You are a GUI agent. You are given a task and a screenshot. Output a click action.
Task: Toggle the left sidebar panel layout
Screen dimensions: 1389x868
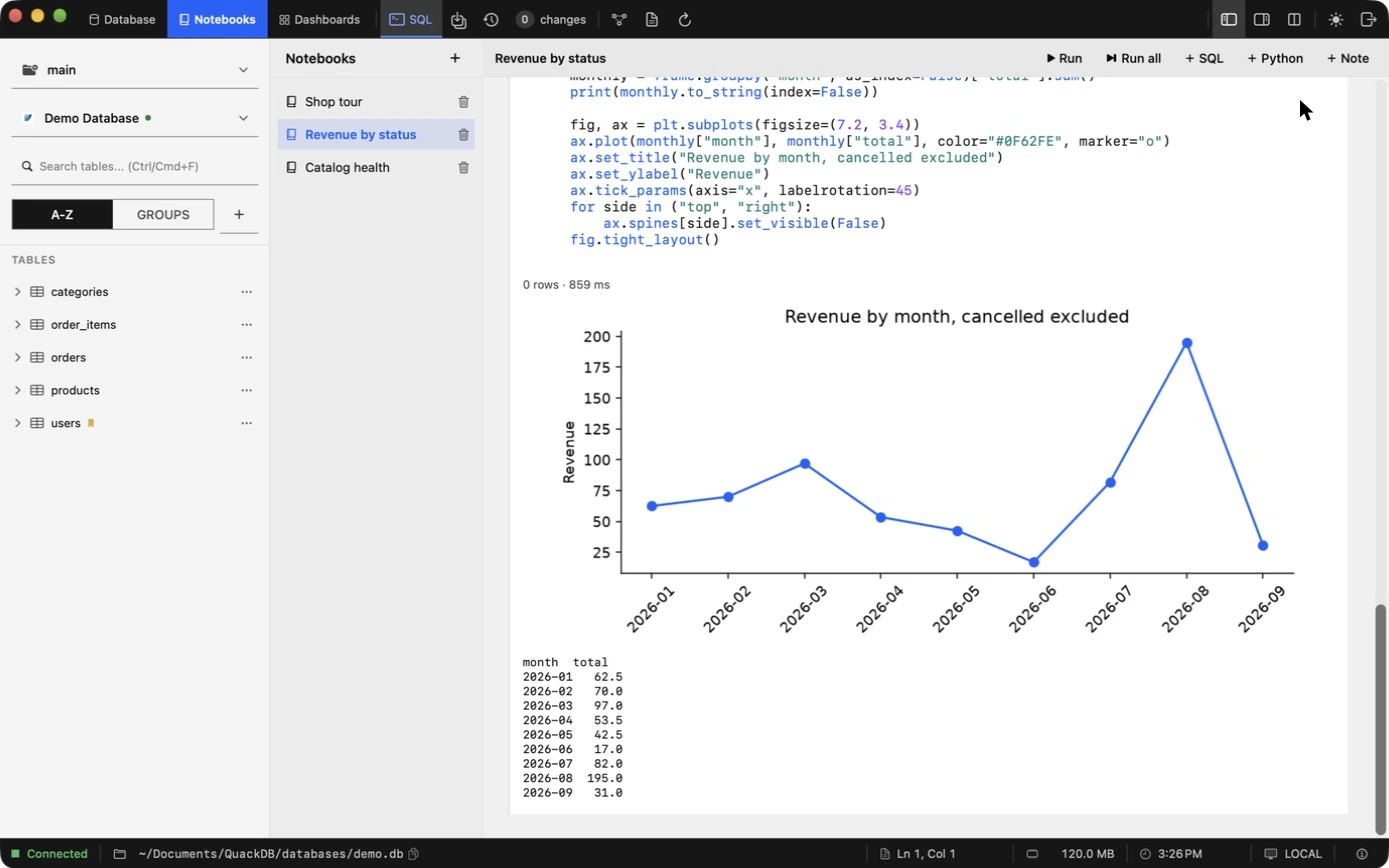(1229, 19)
